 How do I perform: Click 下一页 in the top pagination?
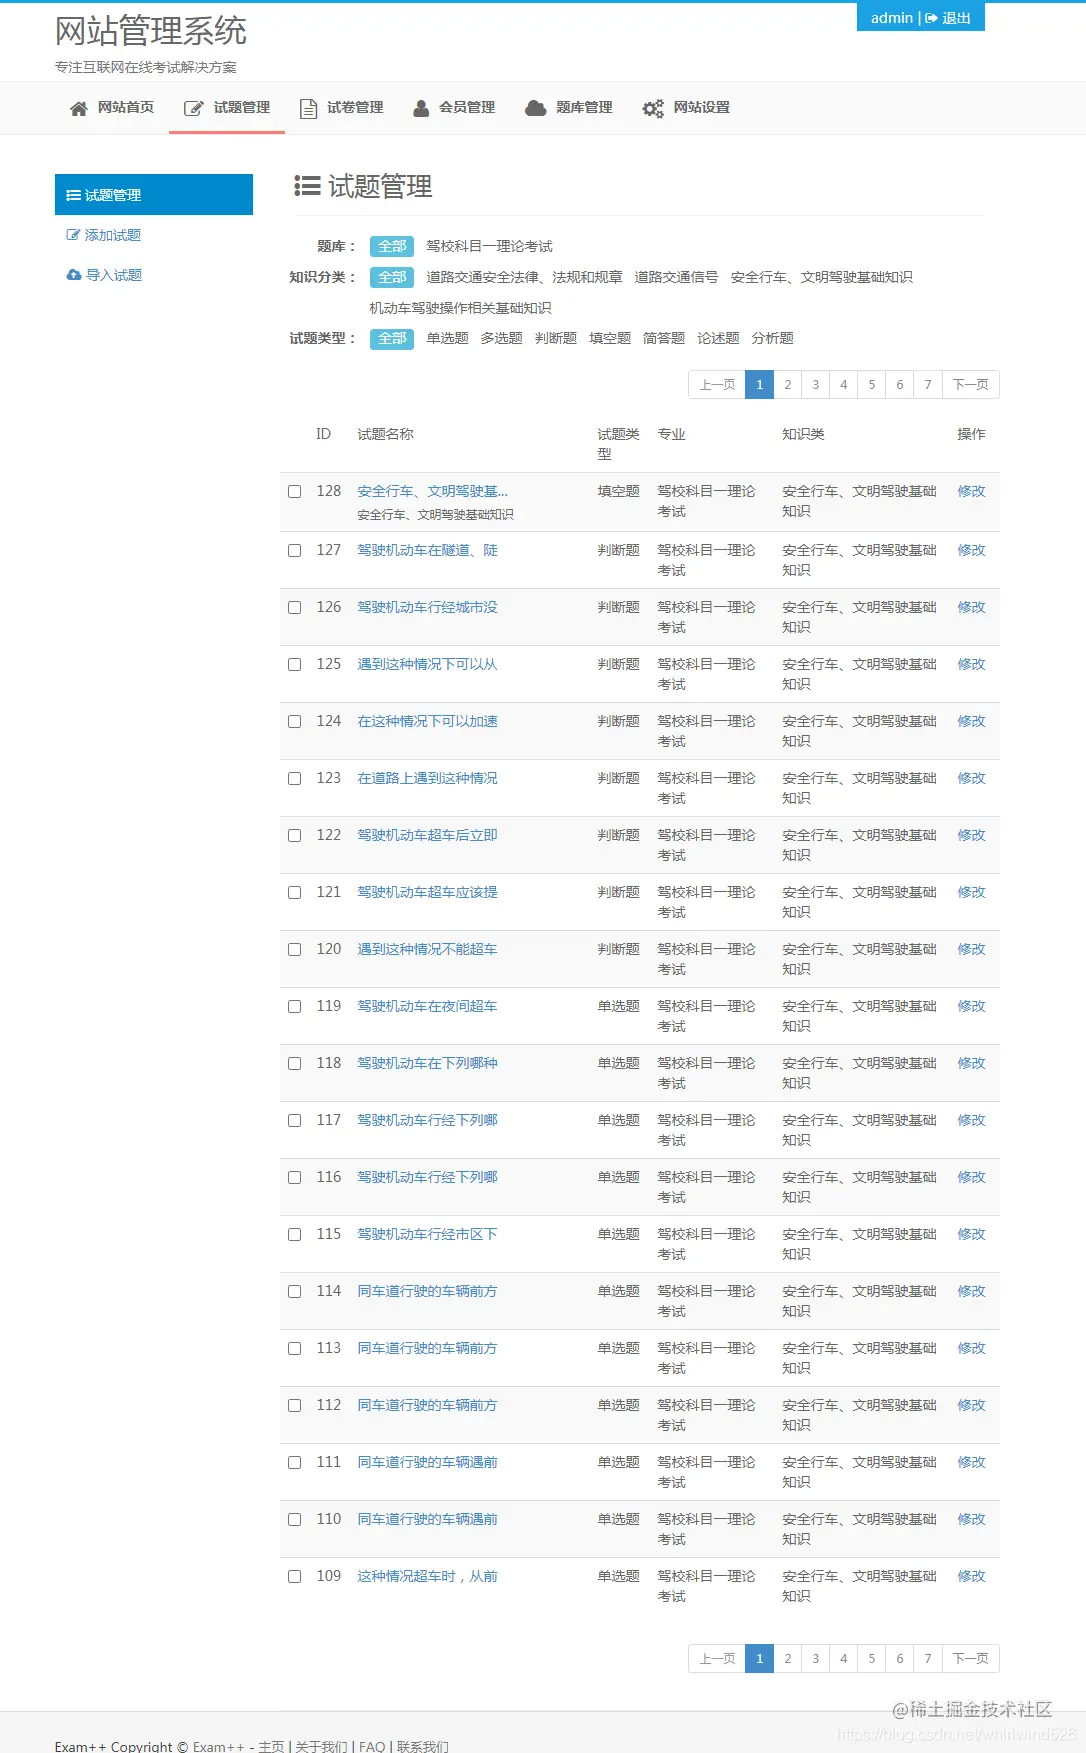click(970, 384)
